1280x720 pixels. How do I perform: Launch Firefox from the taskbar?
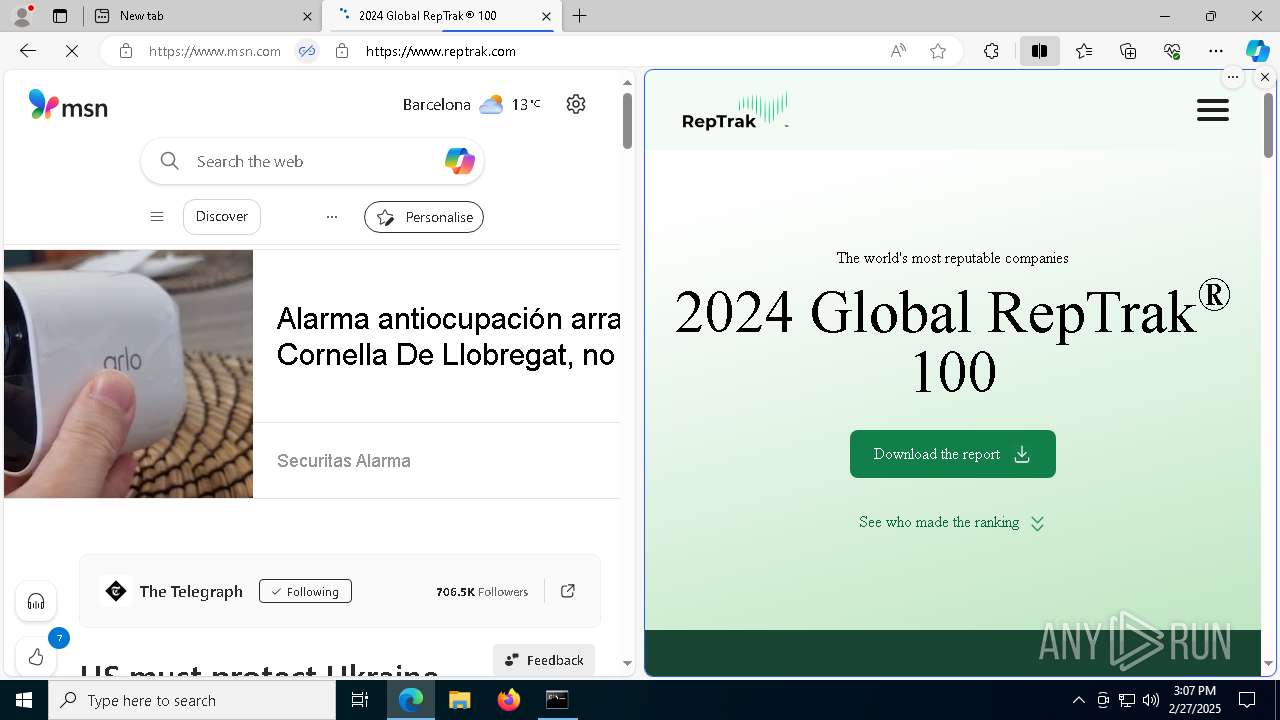click(x=508, y=700)
